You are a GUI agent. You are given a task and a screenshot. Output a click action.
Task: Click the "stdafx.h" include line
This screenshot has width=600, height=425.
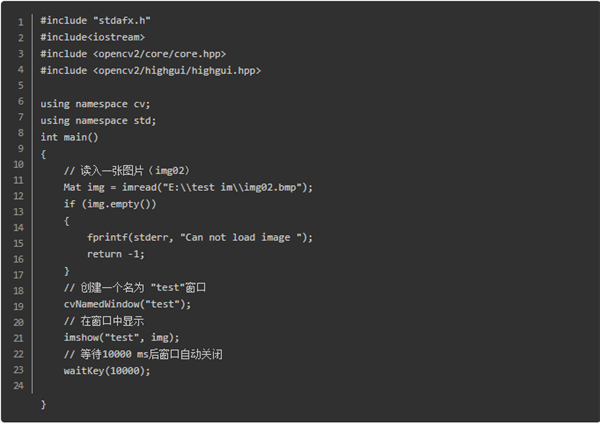(96, 20)
